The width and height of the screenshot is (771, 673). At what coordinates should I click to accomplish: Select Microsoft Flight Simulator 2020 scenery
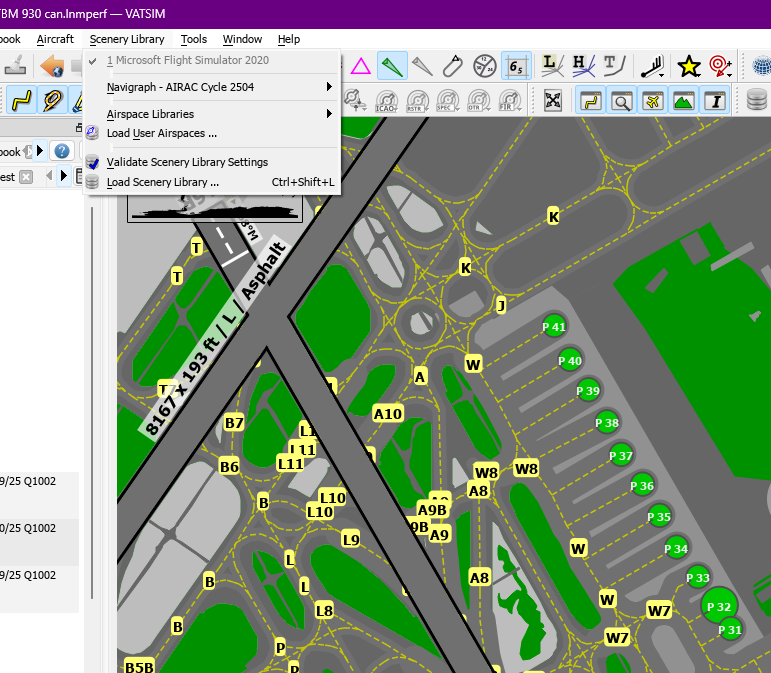pos(212,60)
